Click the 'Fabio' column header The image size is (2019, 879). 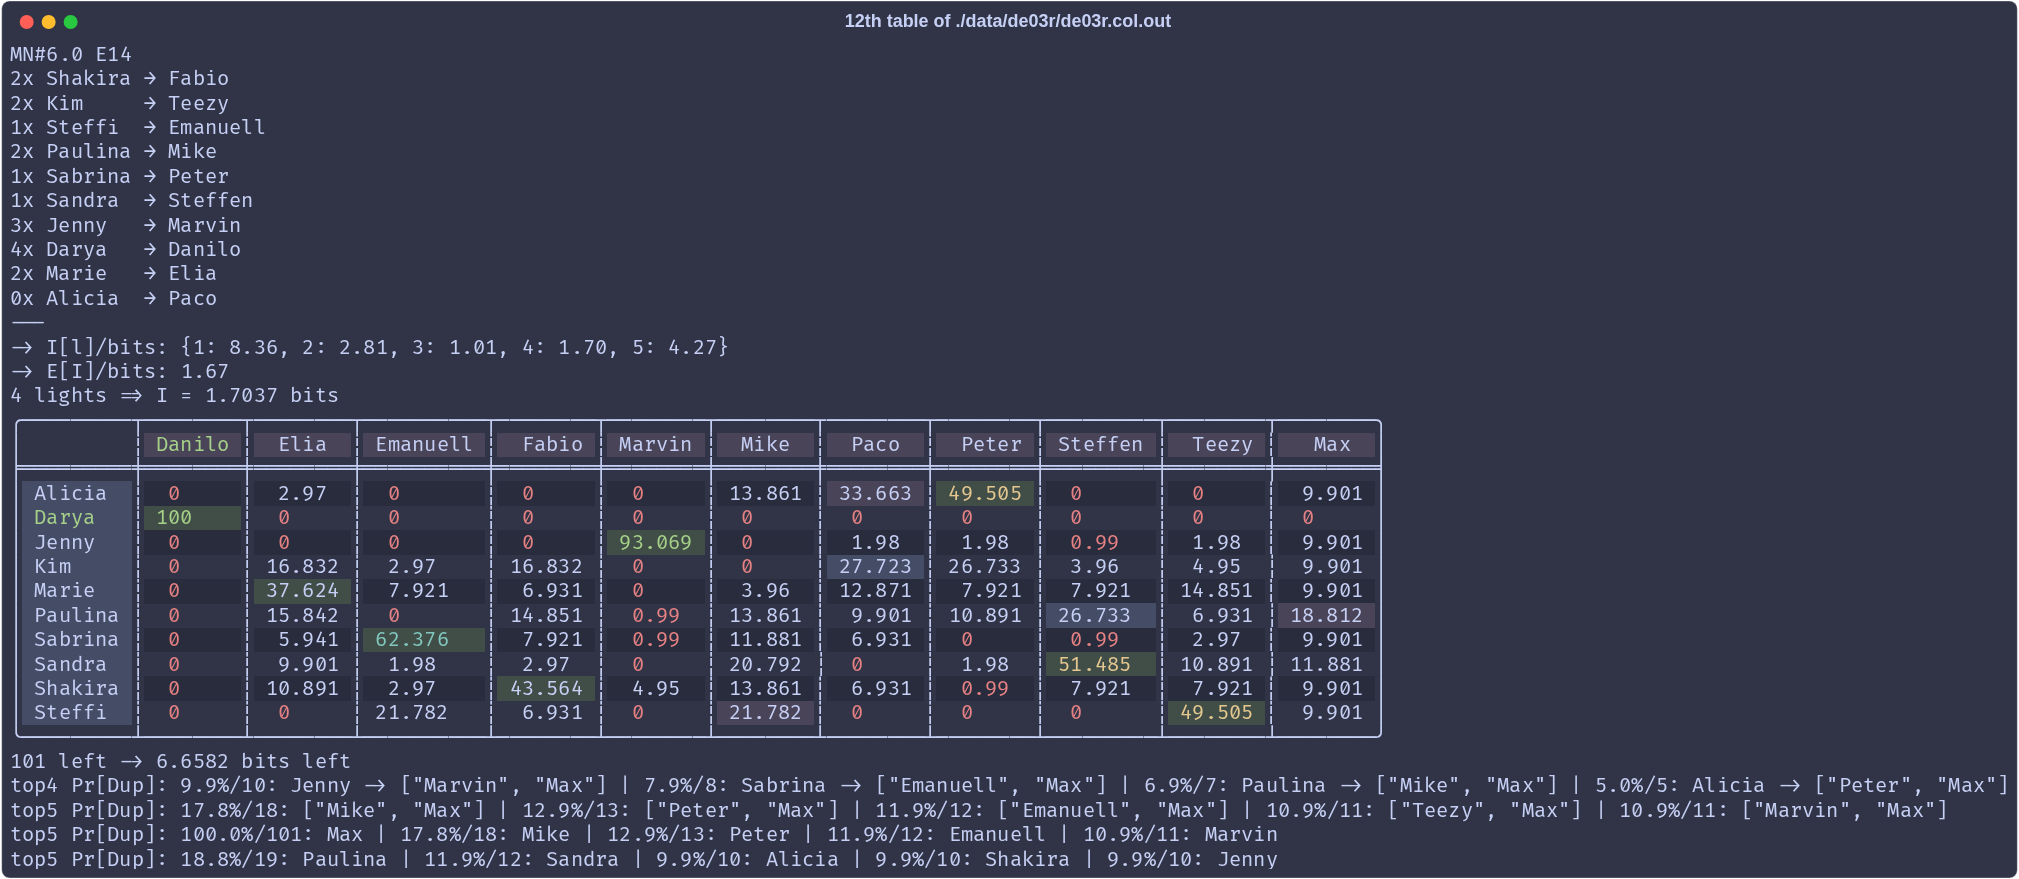click(546, 445)
